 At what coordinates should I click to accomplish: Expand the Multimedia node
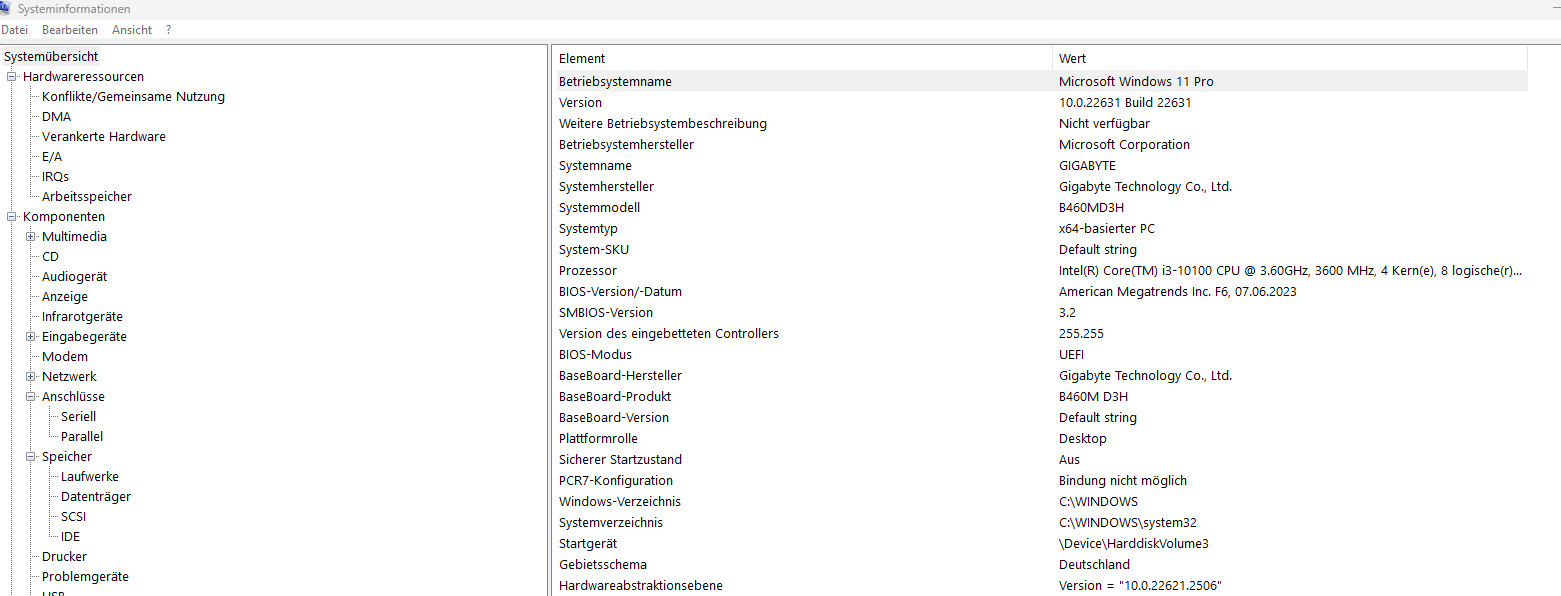31,237
